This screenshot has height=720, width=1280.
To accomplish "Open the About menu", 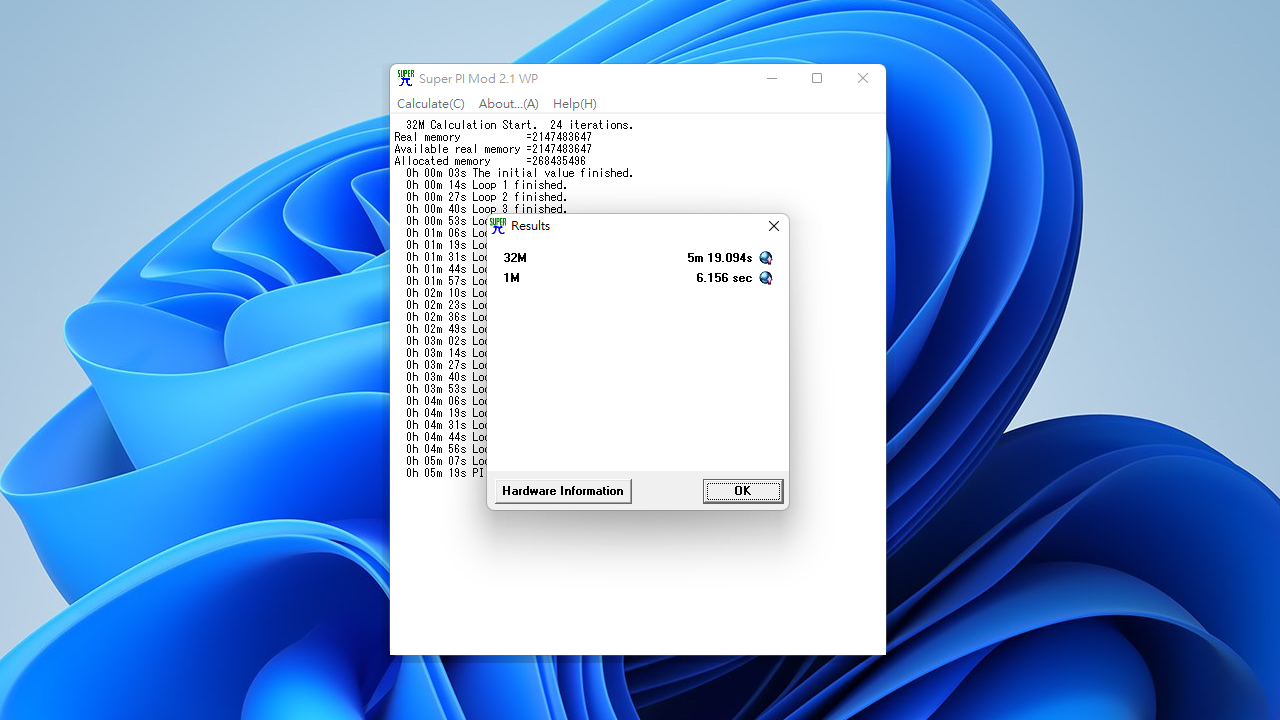I will (x=508, y=103).
